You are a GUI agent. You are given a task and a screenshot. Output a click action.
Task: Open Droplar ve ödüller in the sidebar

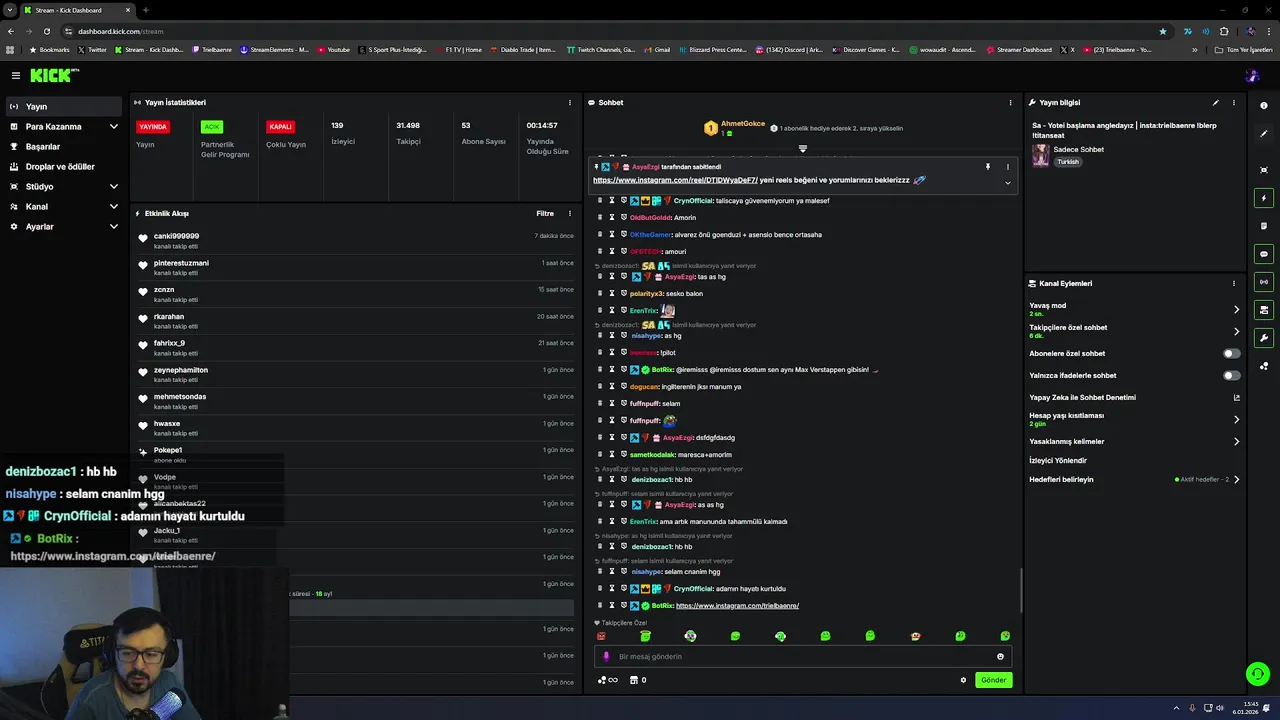tap(65, 167)
